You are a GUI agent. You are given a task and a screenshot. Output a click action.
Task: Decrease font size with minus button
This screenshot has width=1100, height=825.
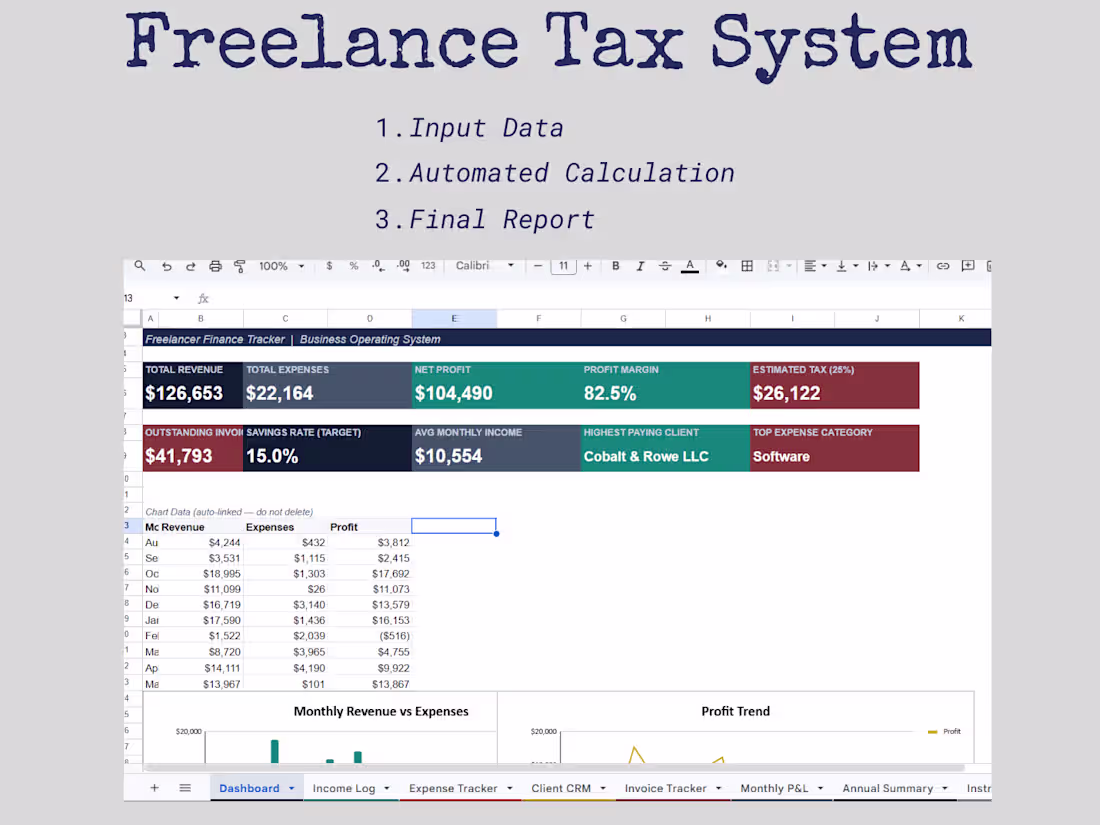point(538,266)
